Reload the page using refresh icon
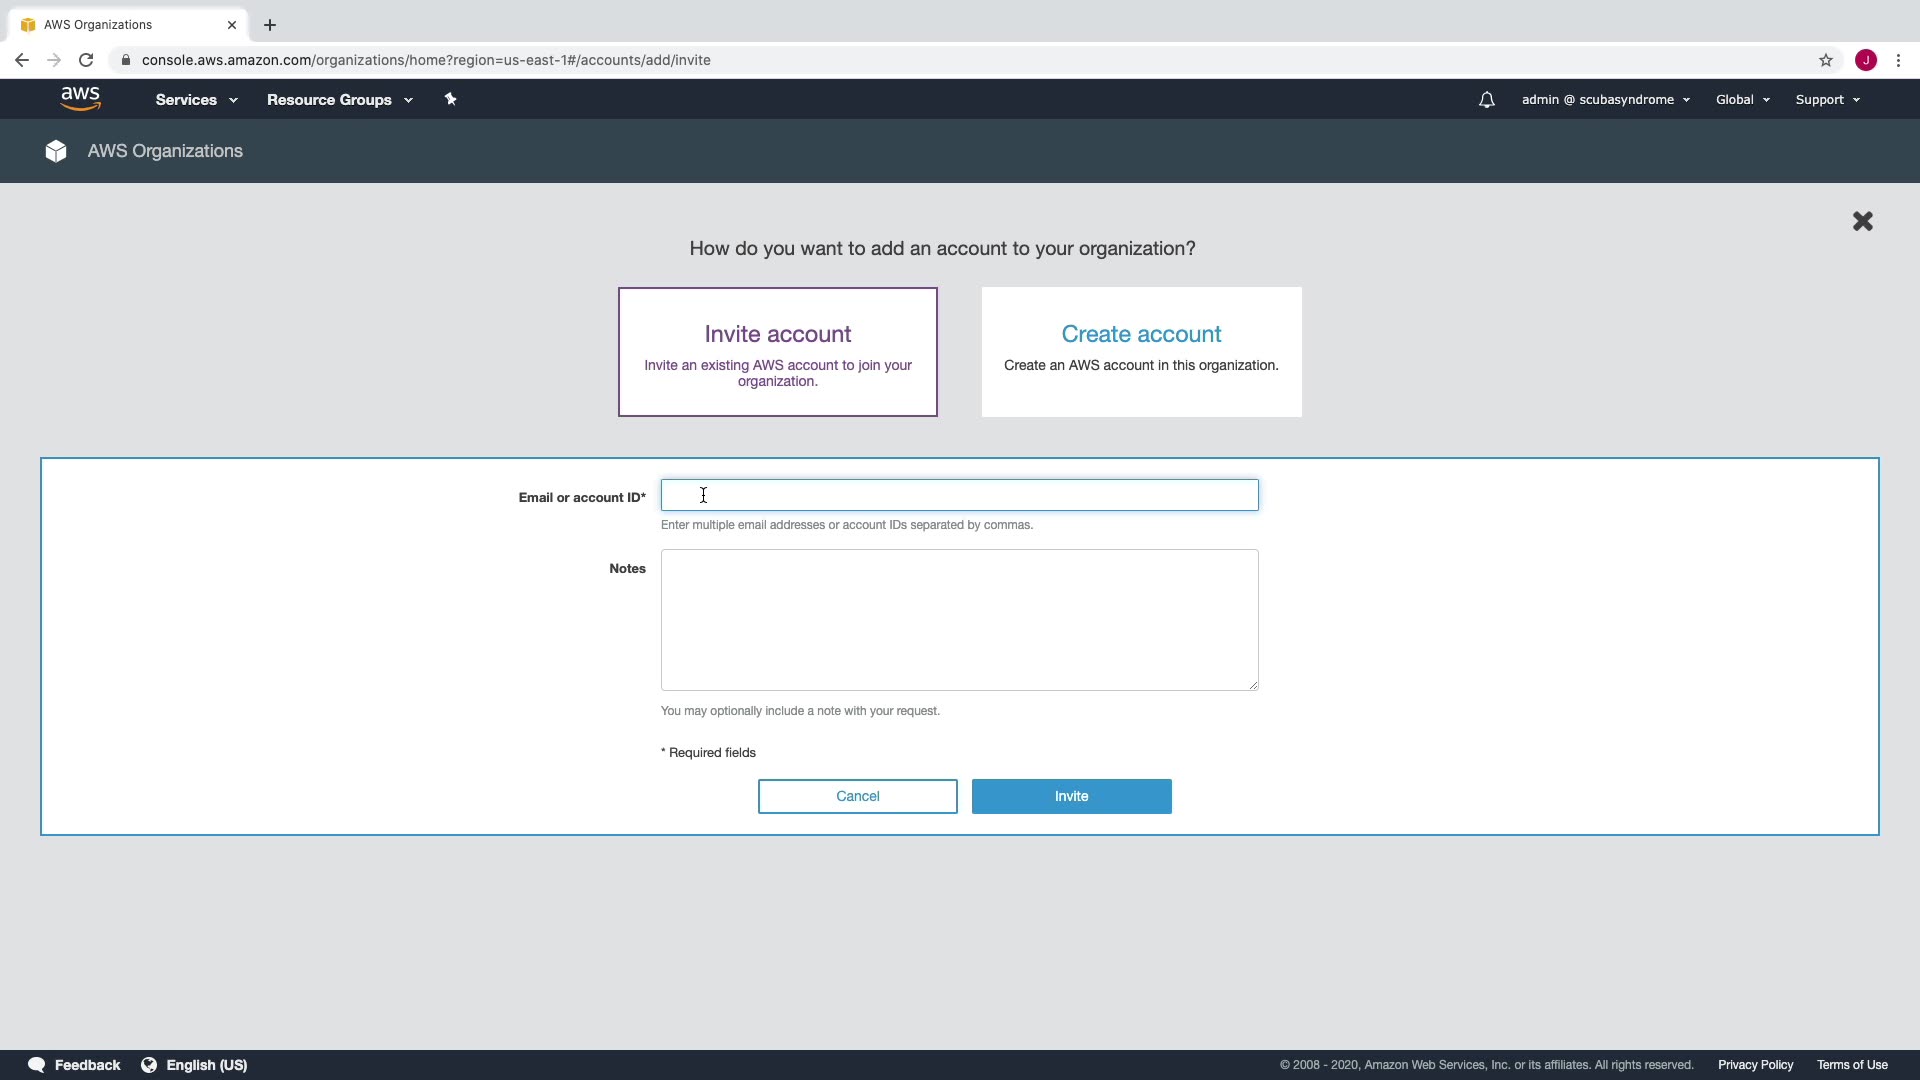Screen dimensions: 1920x1080 click(x=86, y=60)
